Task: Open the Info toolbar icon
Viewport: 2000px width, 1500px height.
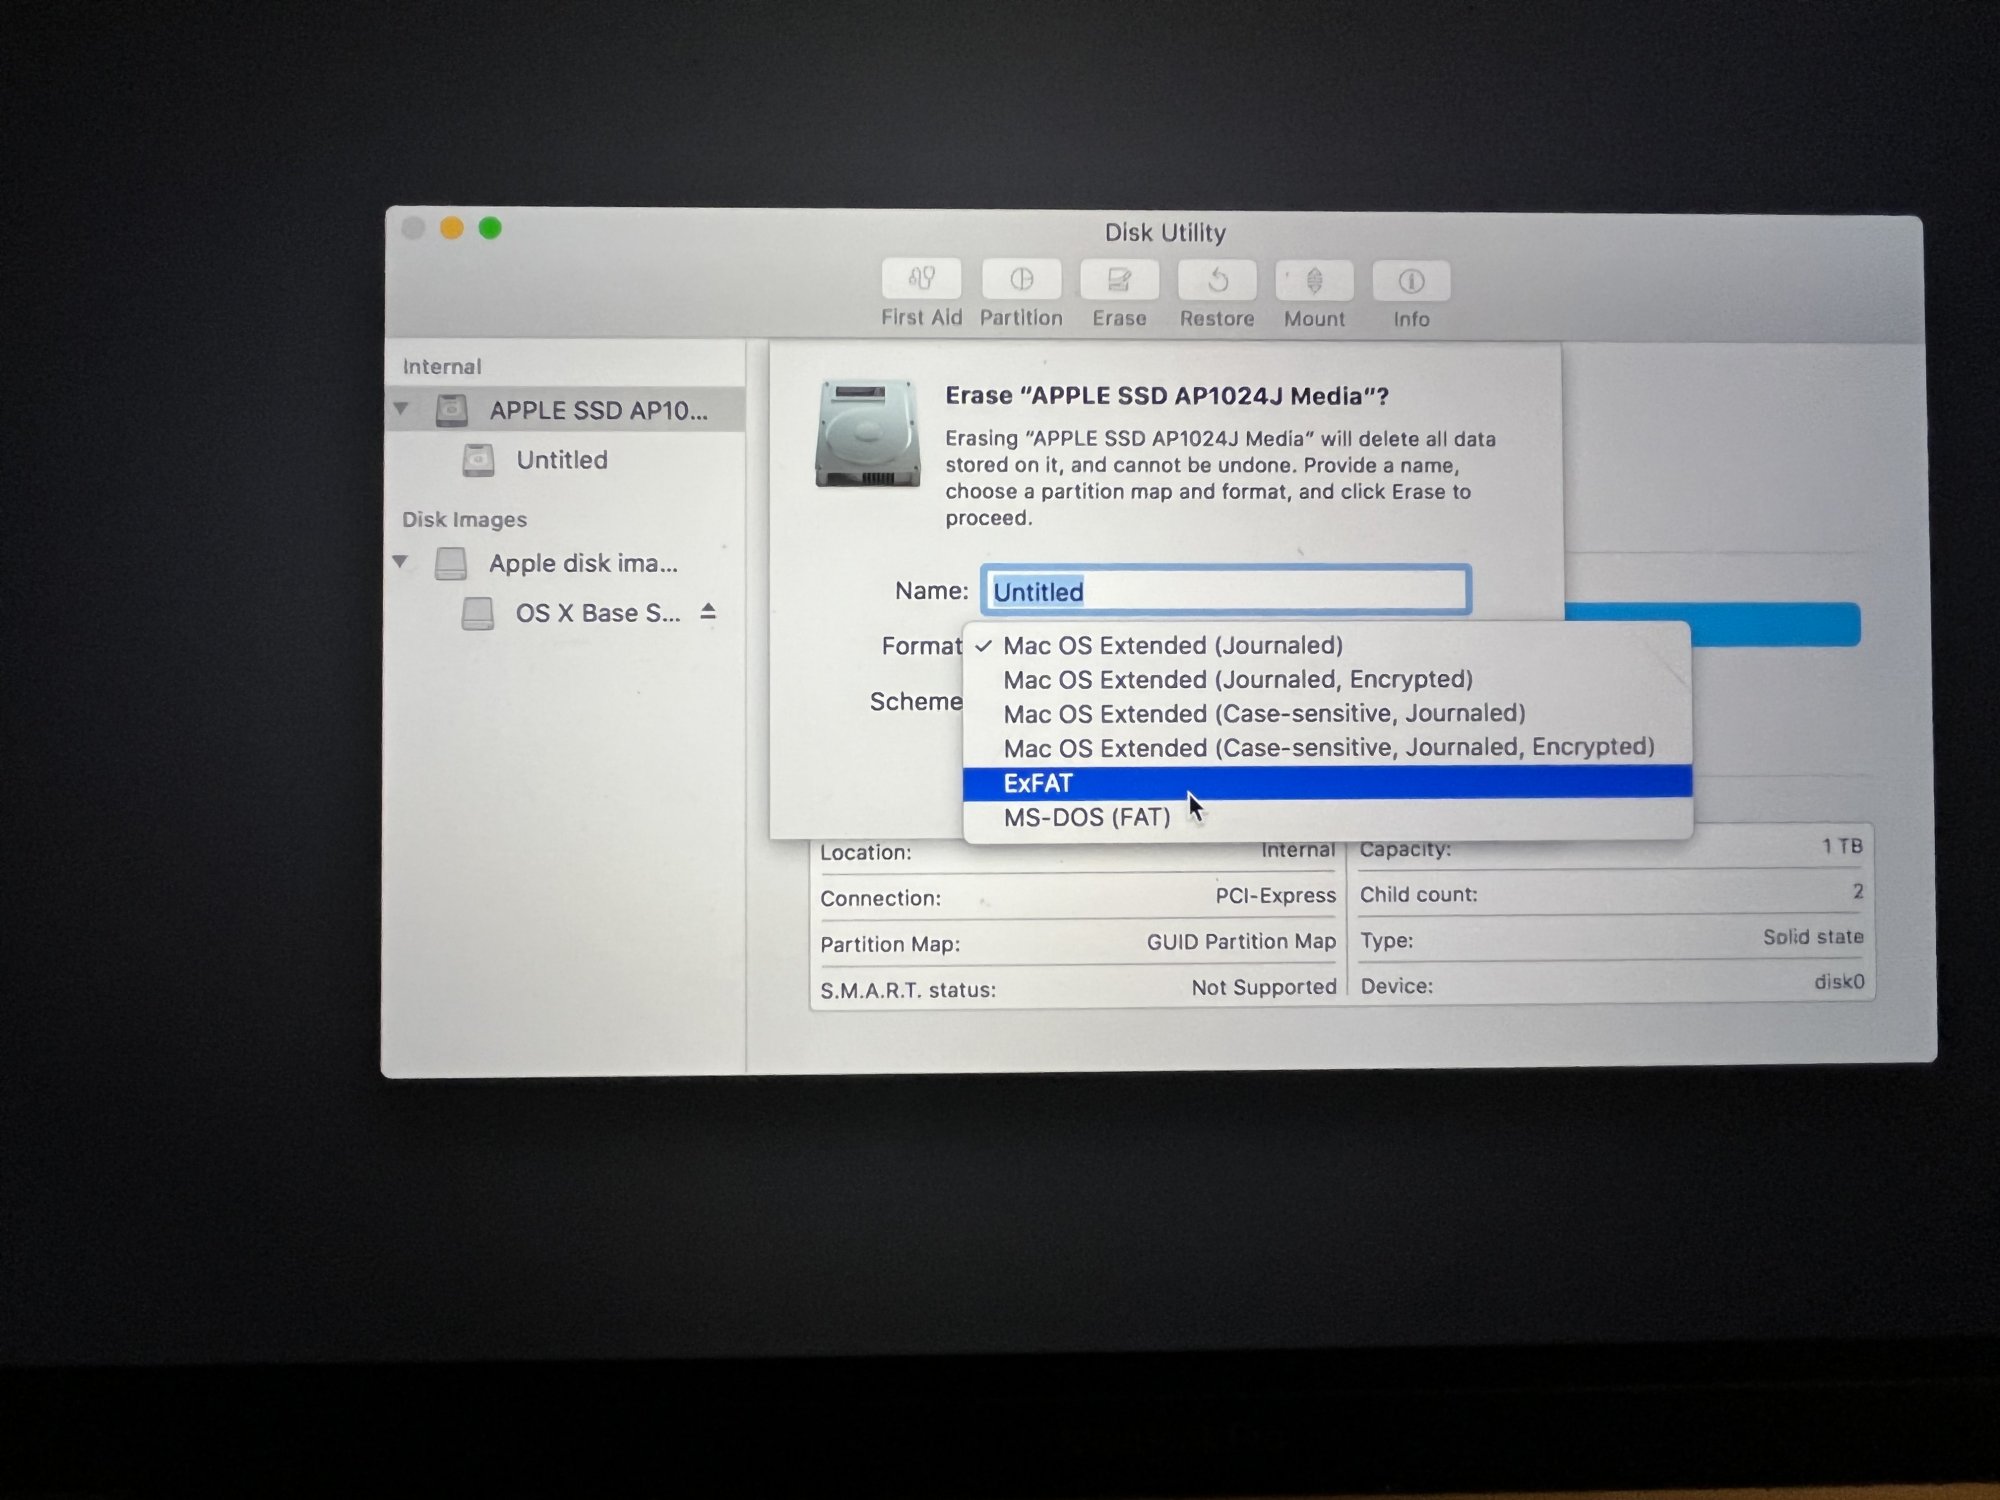Action: click(1411, 282)
